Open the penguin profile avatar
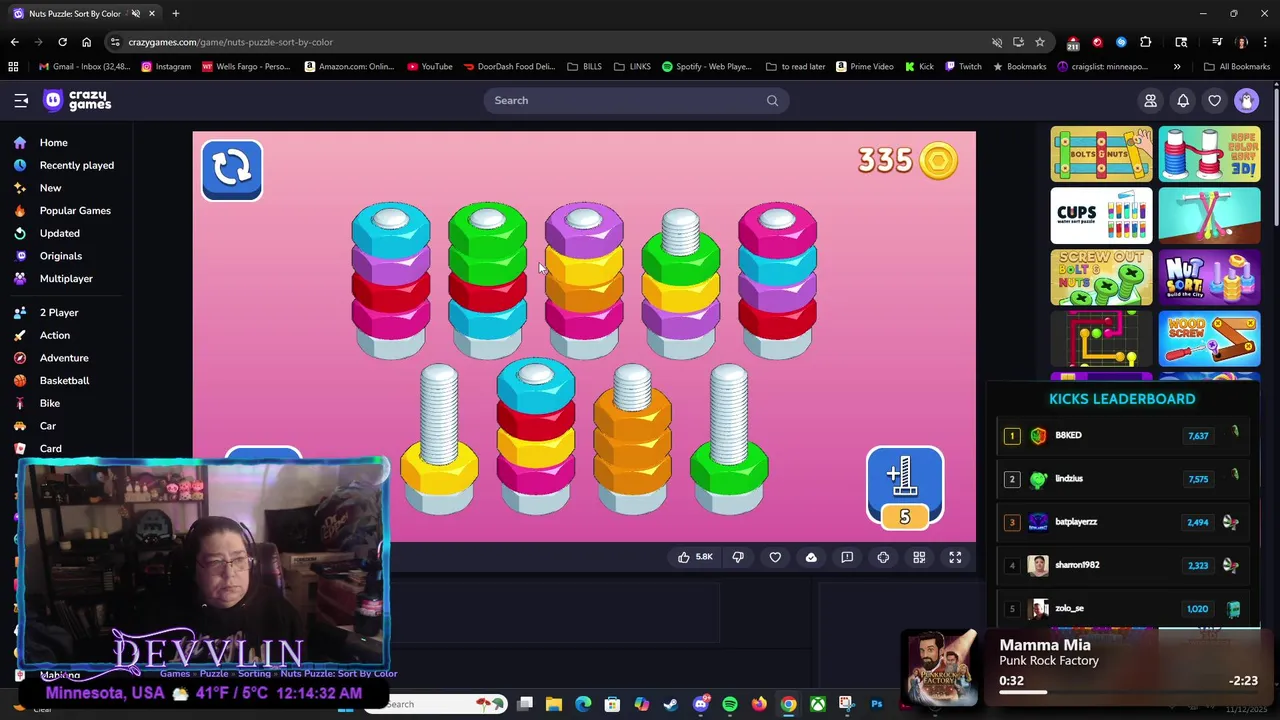This screenshot has width=1280, height=720. pos(1246,100)
